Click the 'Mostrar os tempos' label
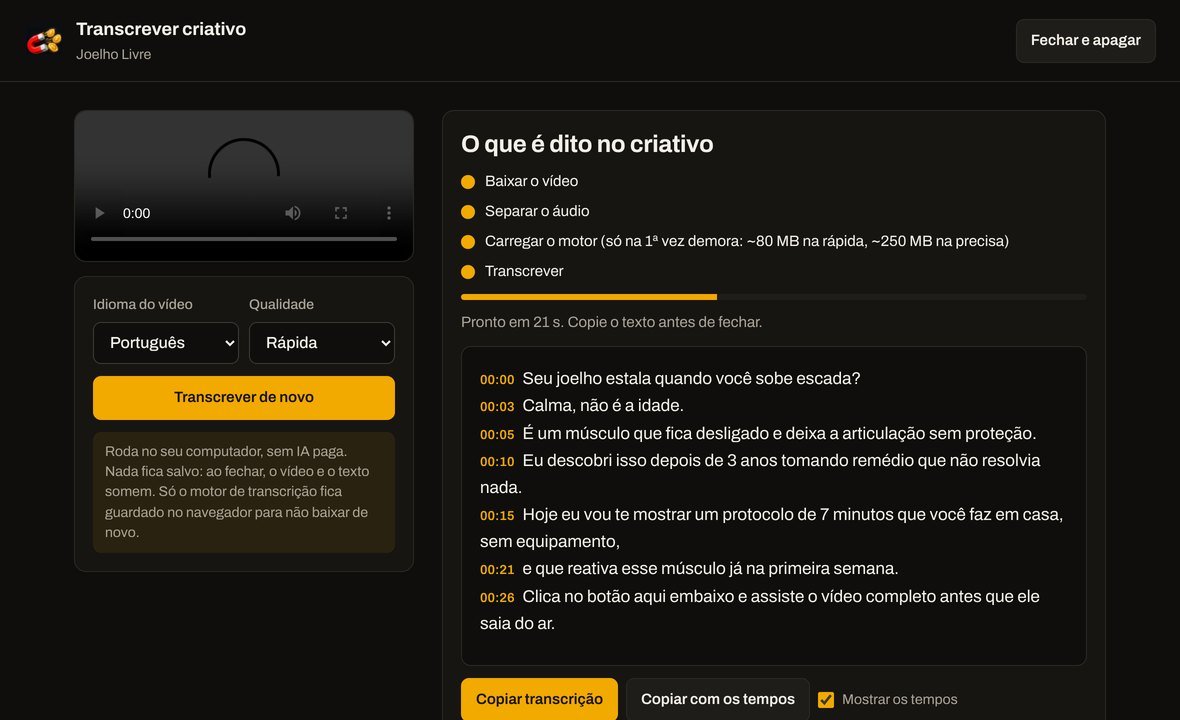 click(899, 700)
